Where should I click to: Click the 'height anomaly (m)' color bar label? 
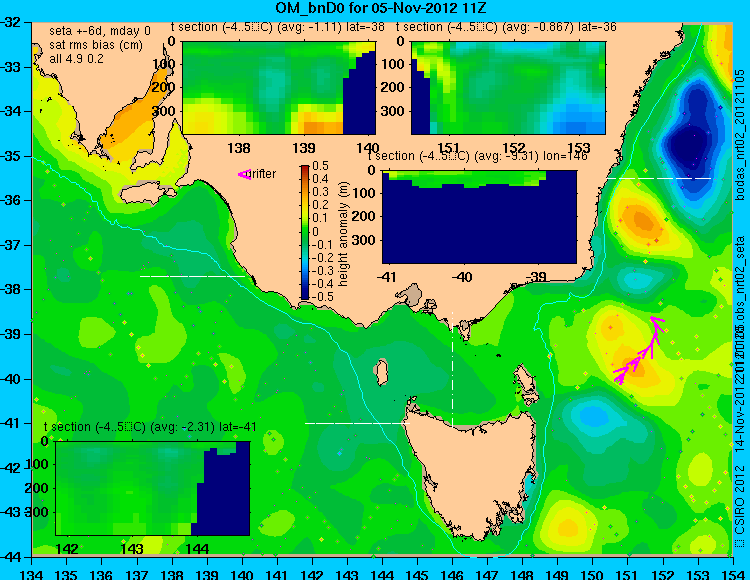click(x=343, y=233)
